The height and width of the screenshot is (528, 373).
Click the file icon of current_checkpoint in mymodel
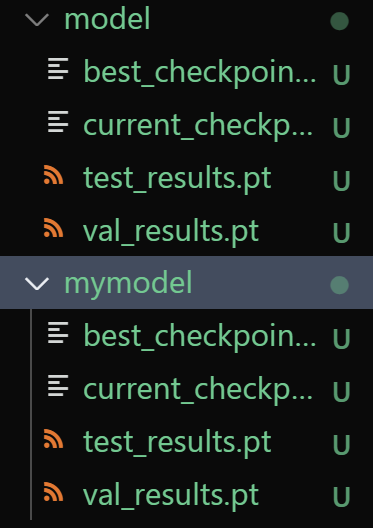pyautogui.click(x=58, y=385)
